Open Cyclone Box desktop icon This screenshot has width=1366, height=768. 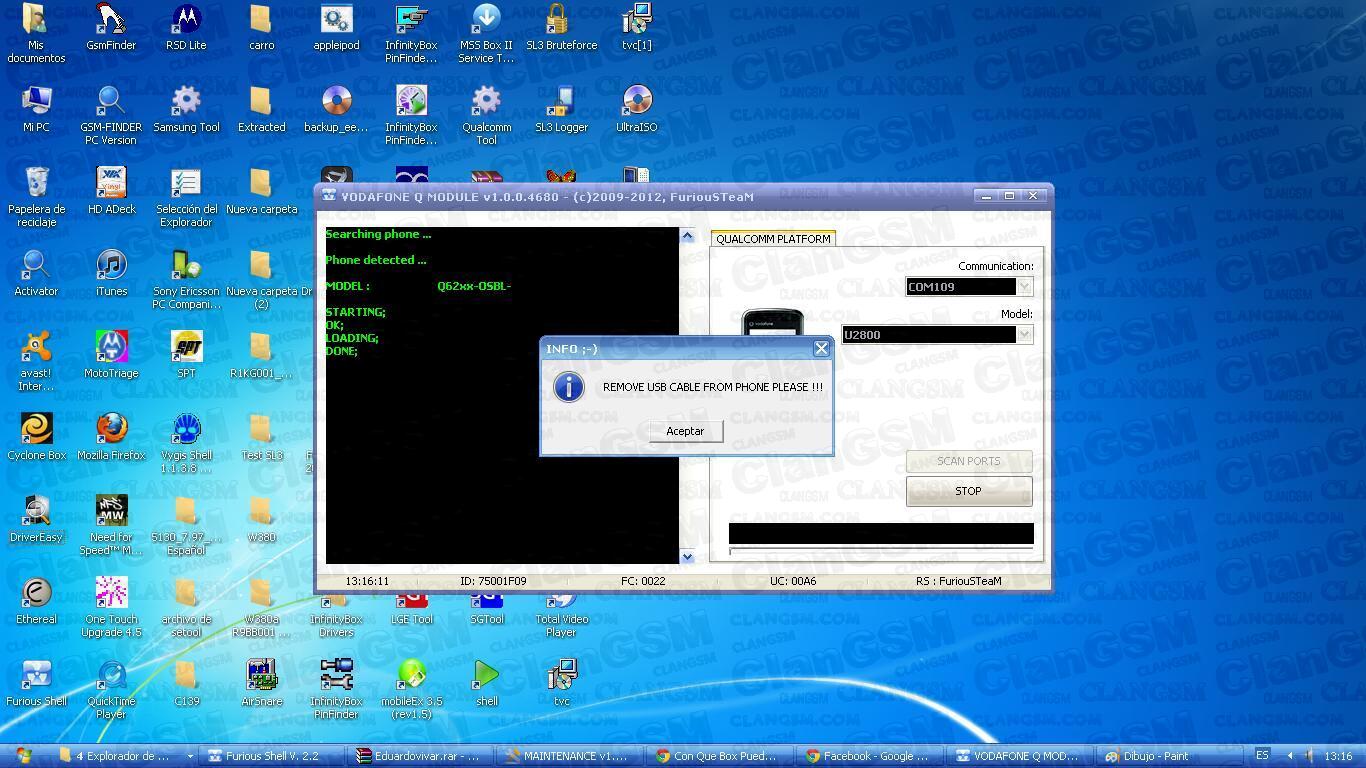point(36,438)
